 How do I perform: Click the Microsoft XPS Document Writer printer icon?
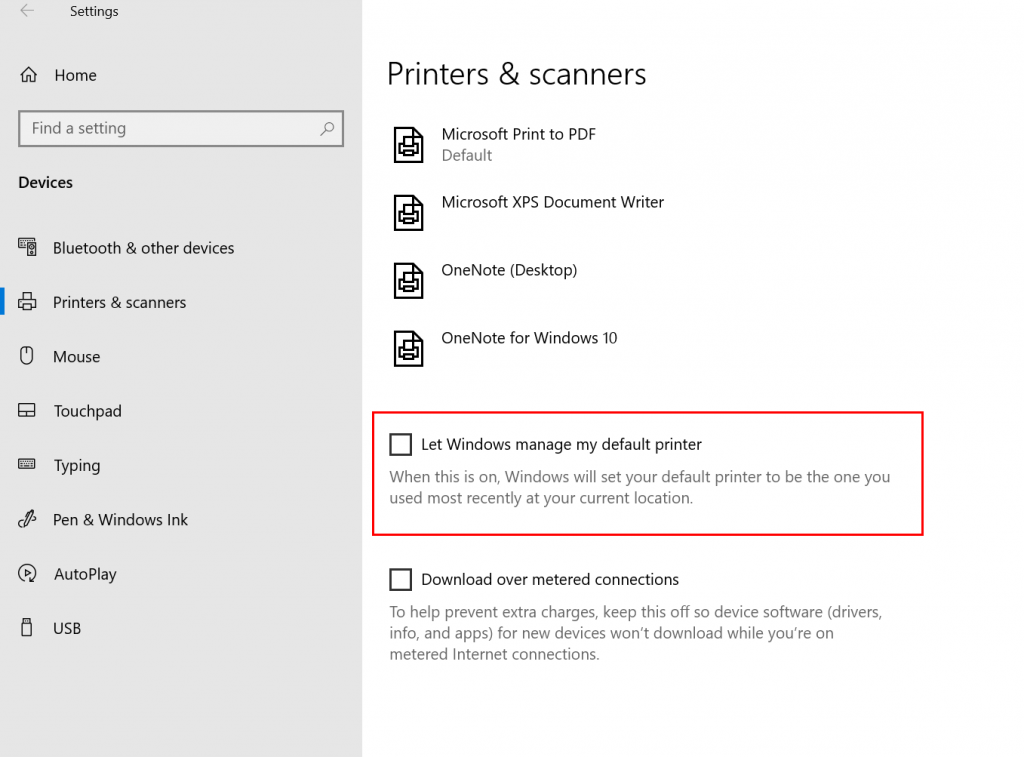[408, 212]
